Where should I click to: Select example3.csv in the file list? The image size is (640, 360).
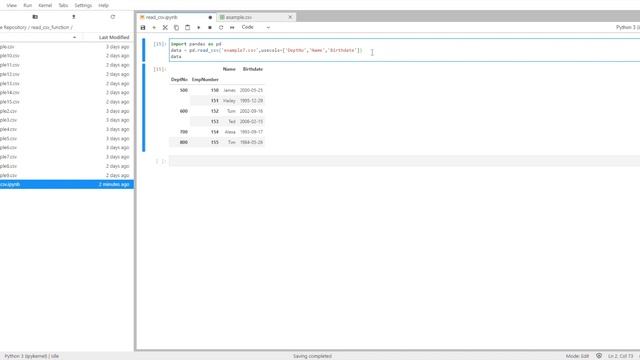tap(67, 120)
